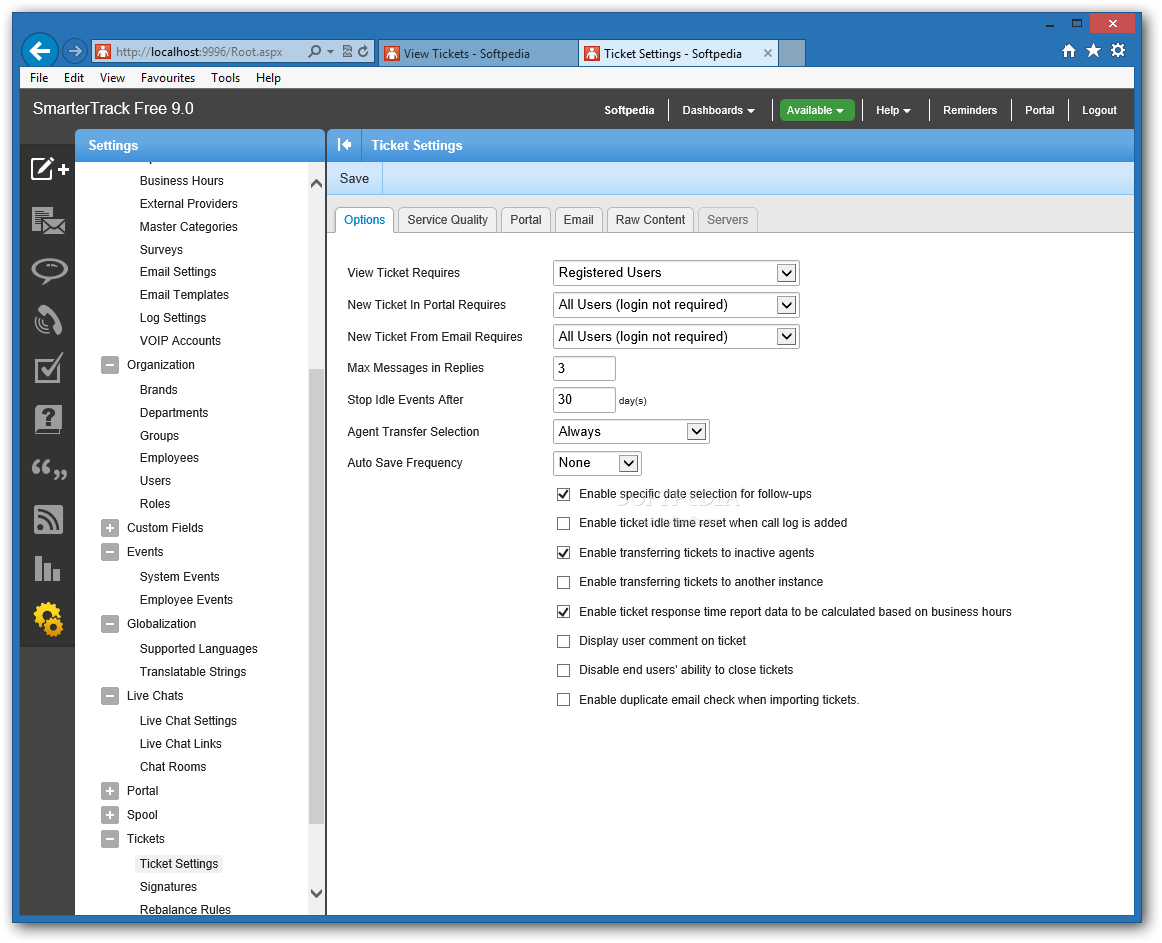Expand the Custom Fields tree node
The image size is (1162, 943).
point(110,528)
